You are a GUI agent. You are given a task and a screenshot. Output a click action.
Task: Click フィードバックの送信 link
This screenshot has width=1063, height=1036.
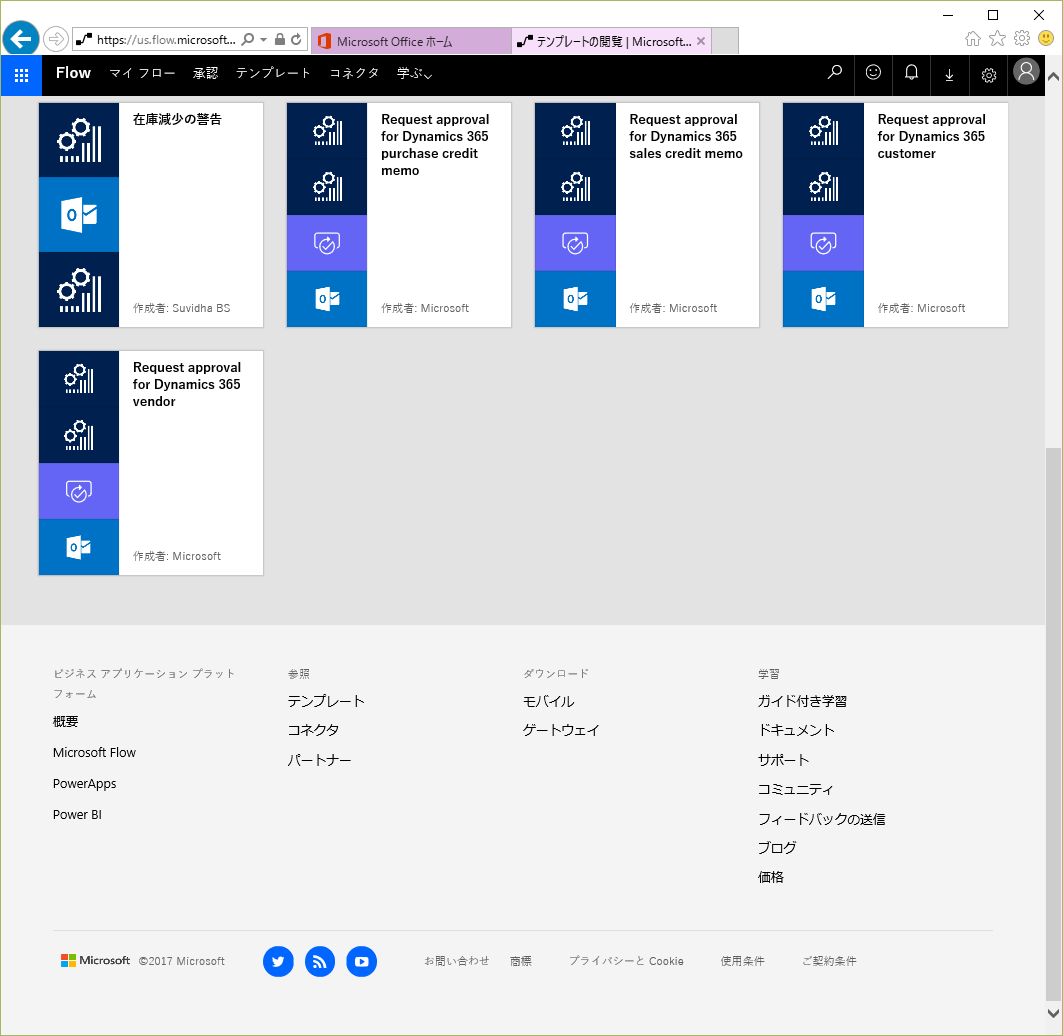click(x=822, y=820)
